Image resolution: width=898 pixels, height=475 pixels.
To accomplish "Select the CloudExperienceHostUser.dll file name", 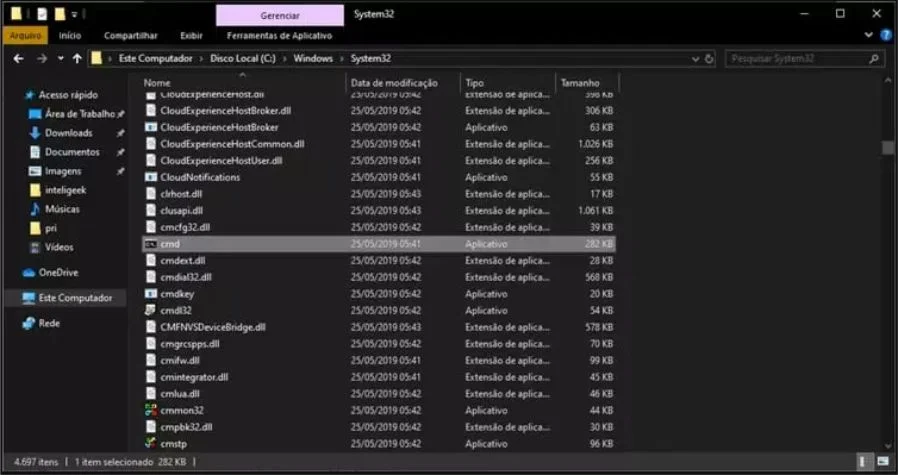I will click(221, 160).
